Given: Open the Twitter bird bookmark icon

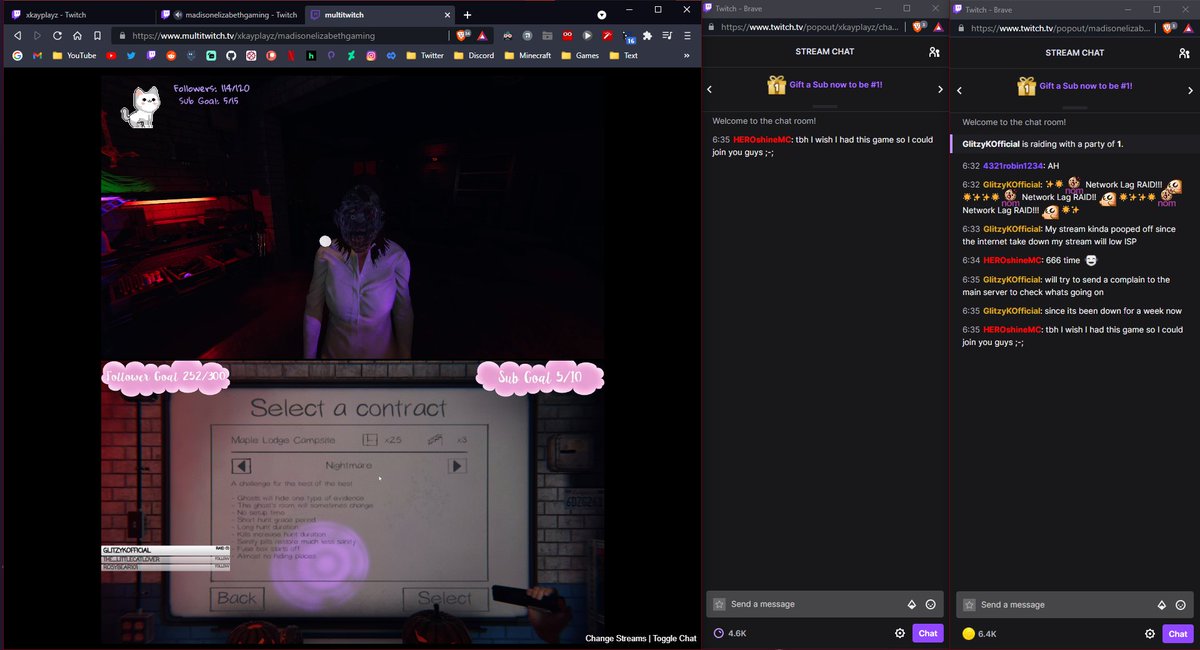Looking at the screenshot, I should point(131,55).
